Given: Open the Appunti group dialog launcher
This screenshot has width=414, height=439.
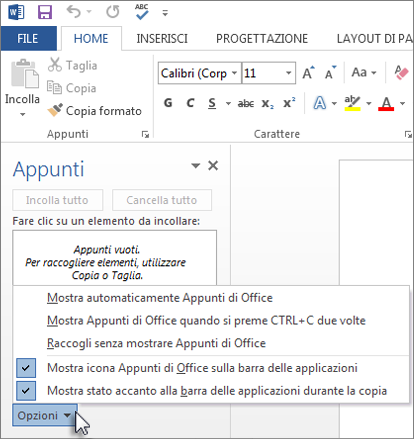Looking at the screenshot, I should pos(145,134).
